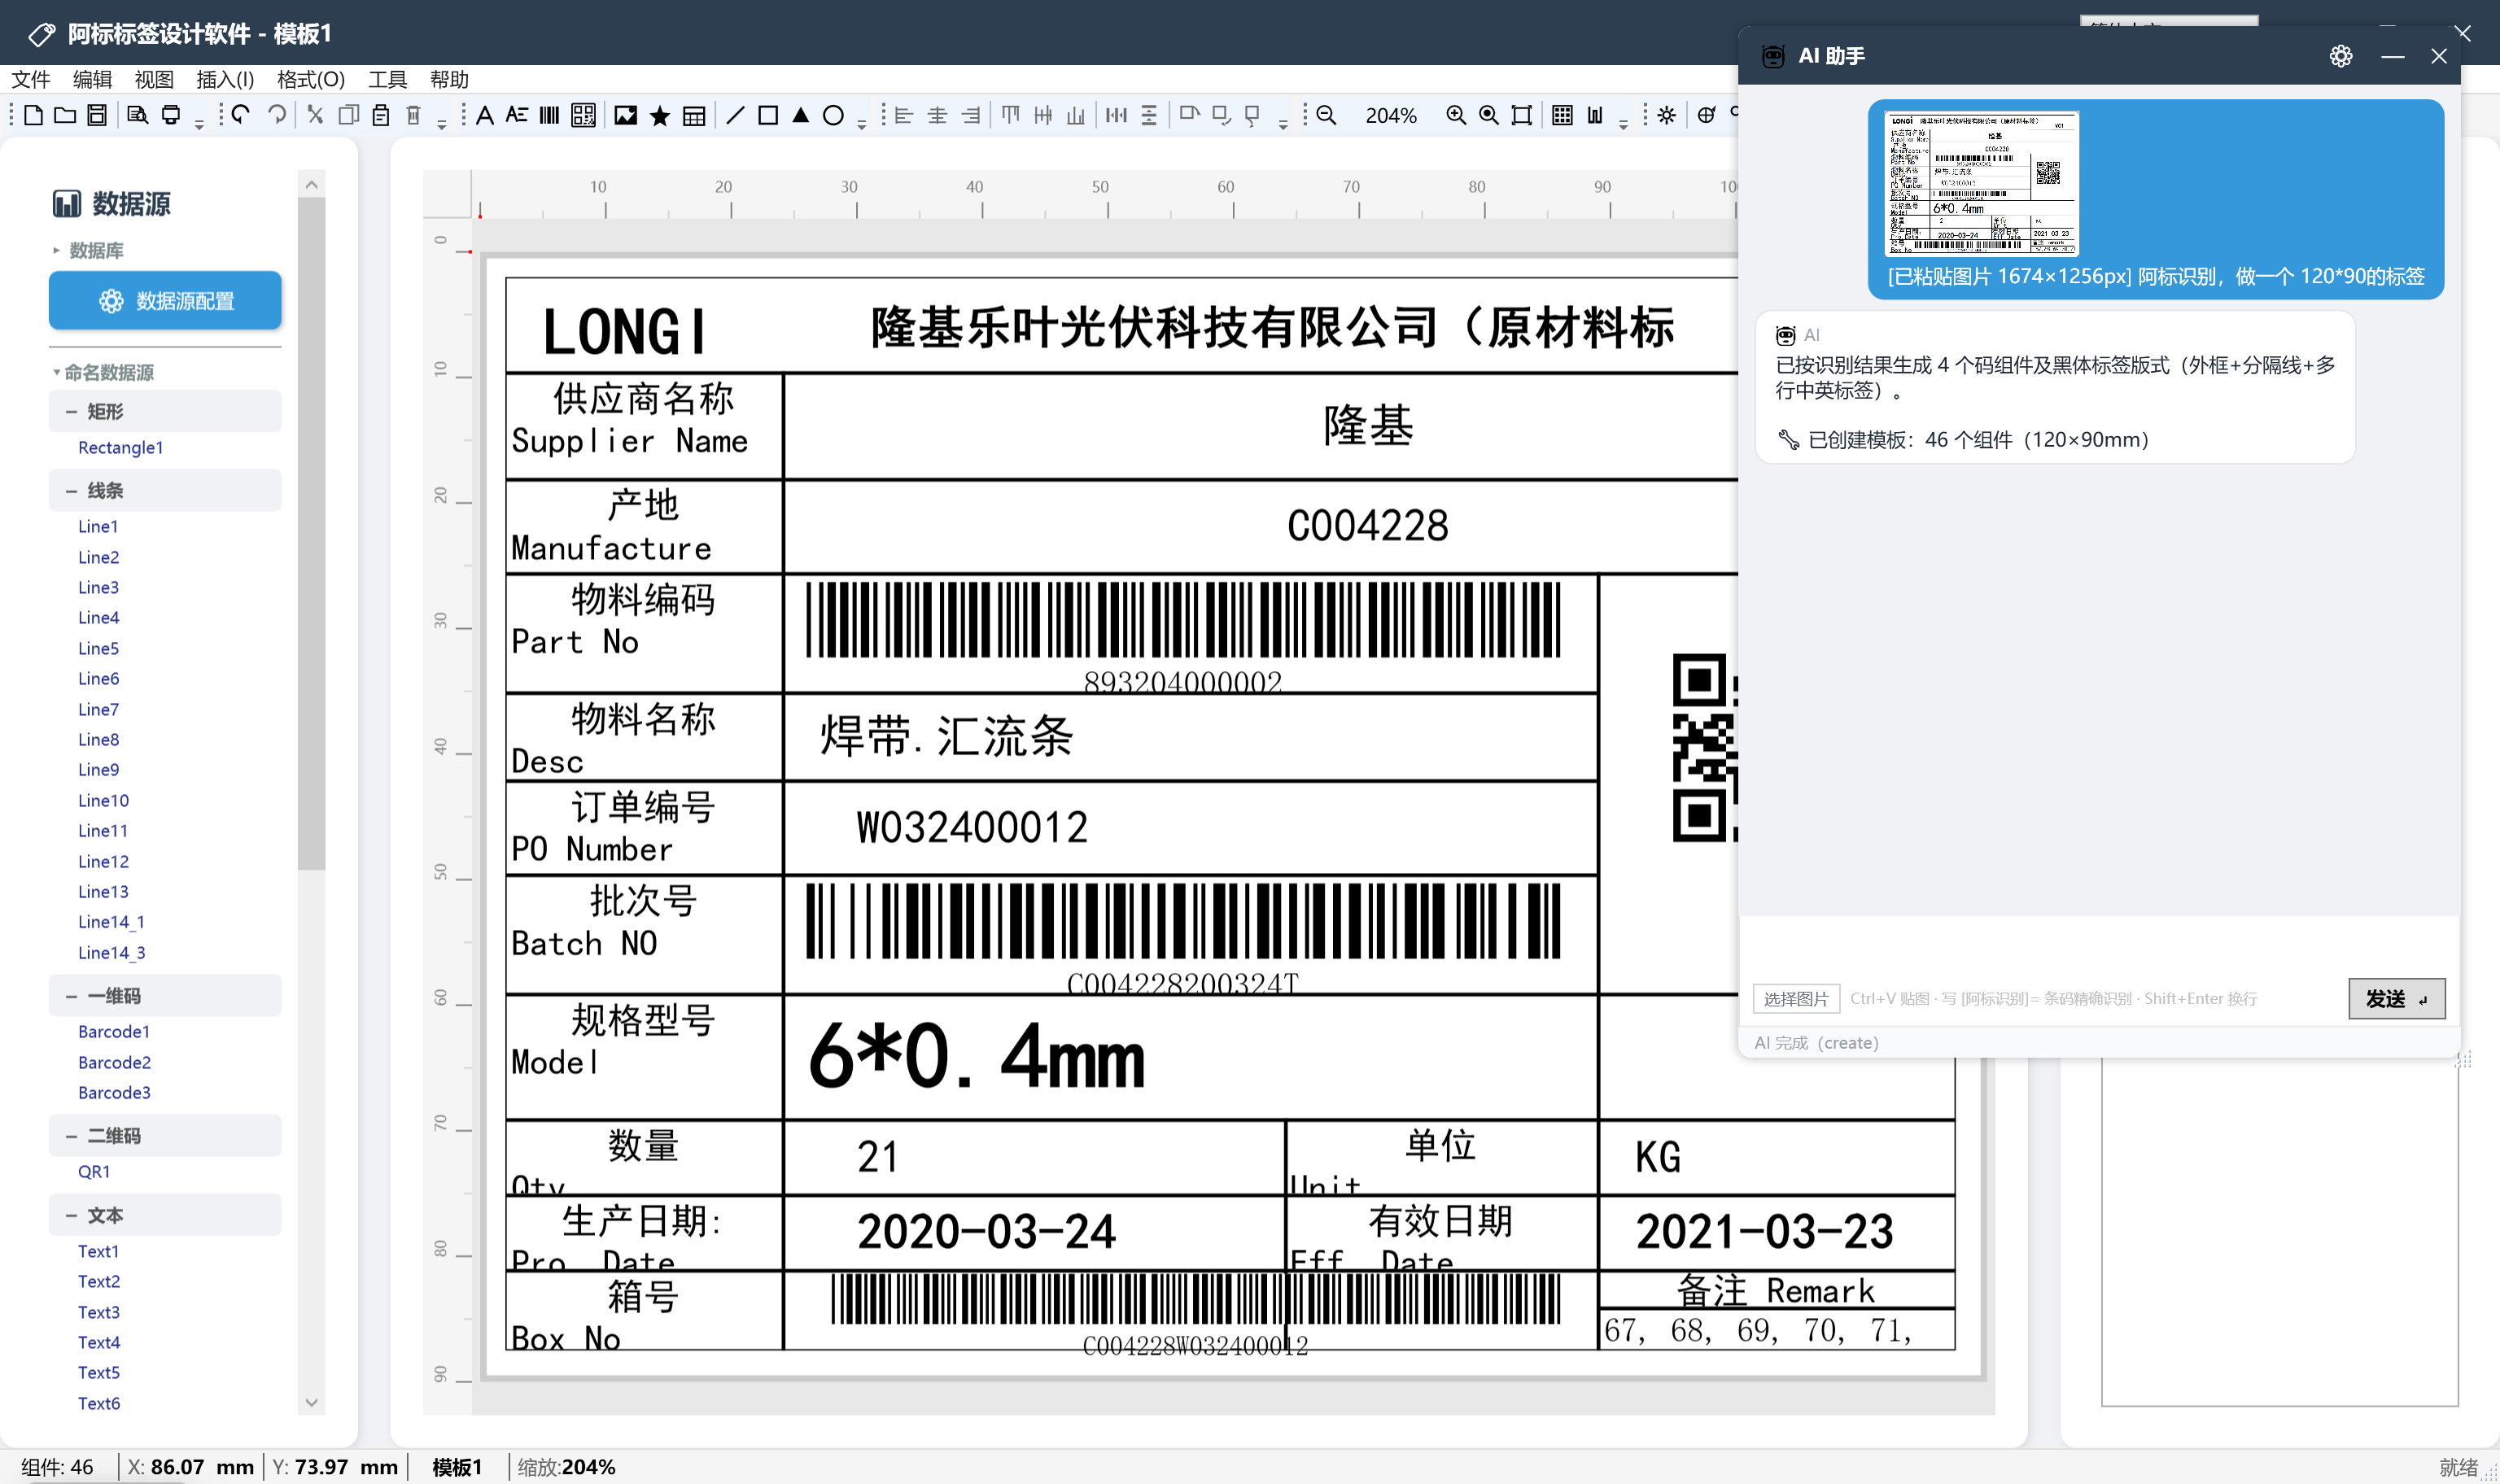2500x1484 pixels.
Task: Click the Align Left icon
Action: pos(904,115)
